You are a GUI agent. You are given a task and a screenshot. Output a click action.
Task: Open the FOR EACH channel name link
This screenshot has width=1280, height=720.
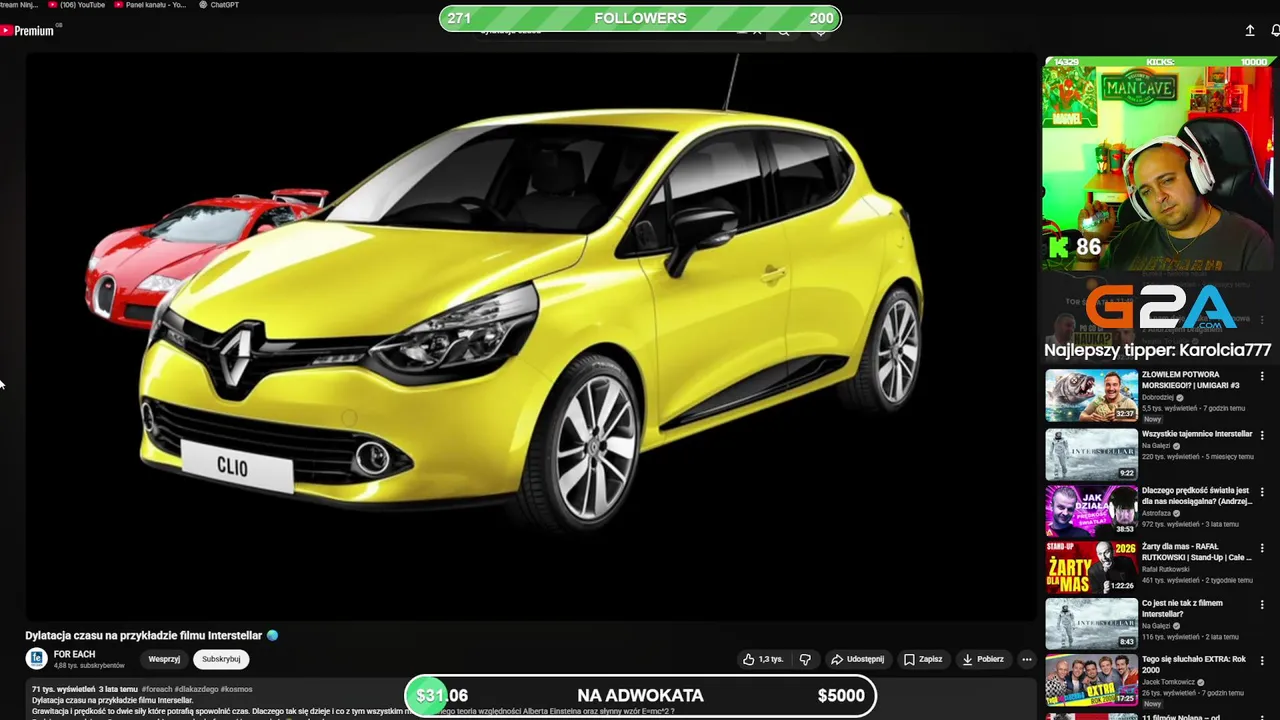click(x=74, y=654)
